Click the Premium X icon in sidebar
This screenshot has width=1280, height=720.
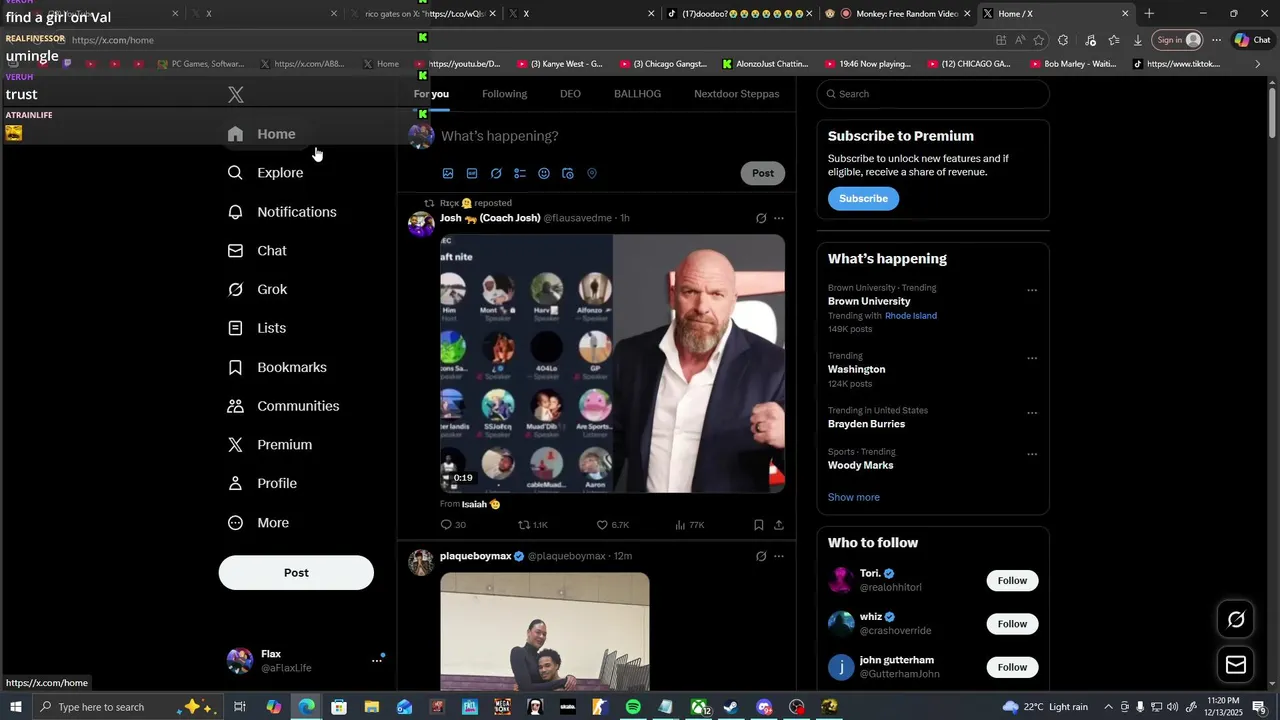[235, 445]
